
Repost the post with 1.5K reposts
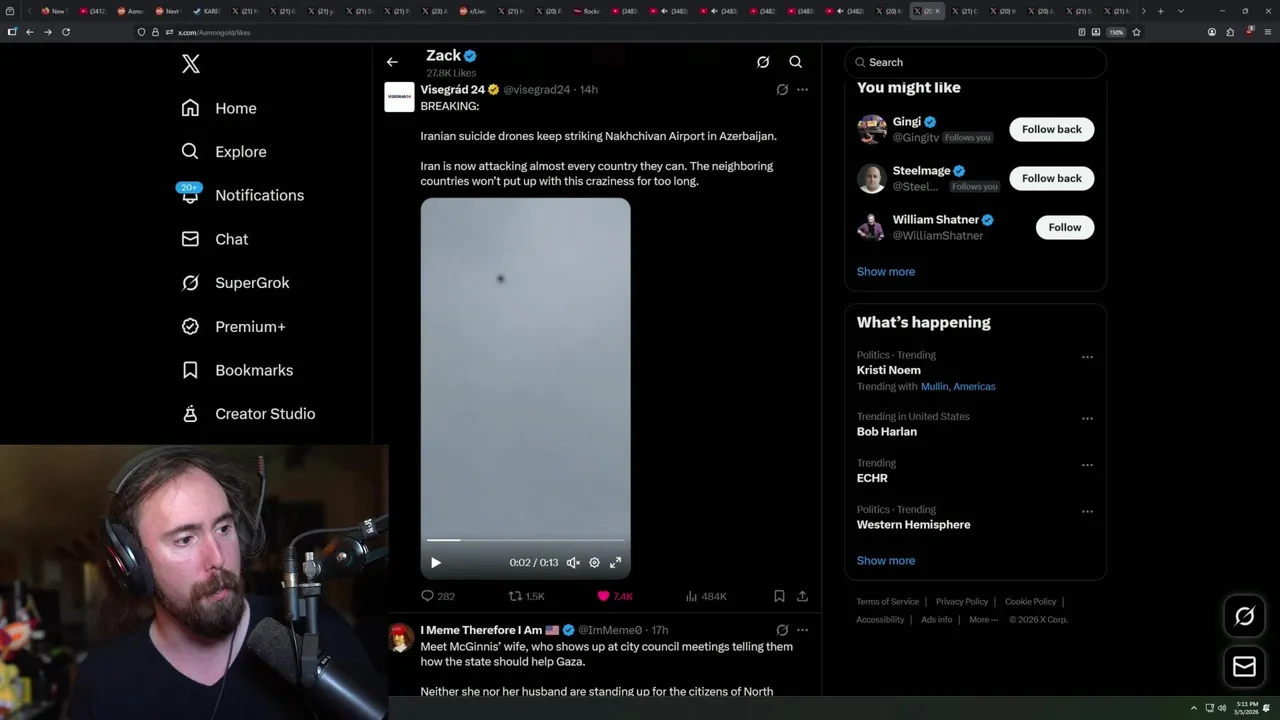527,596
